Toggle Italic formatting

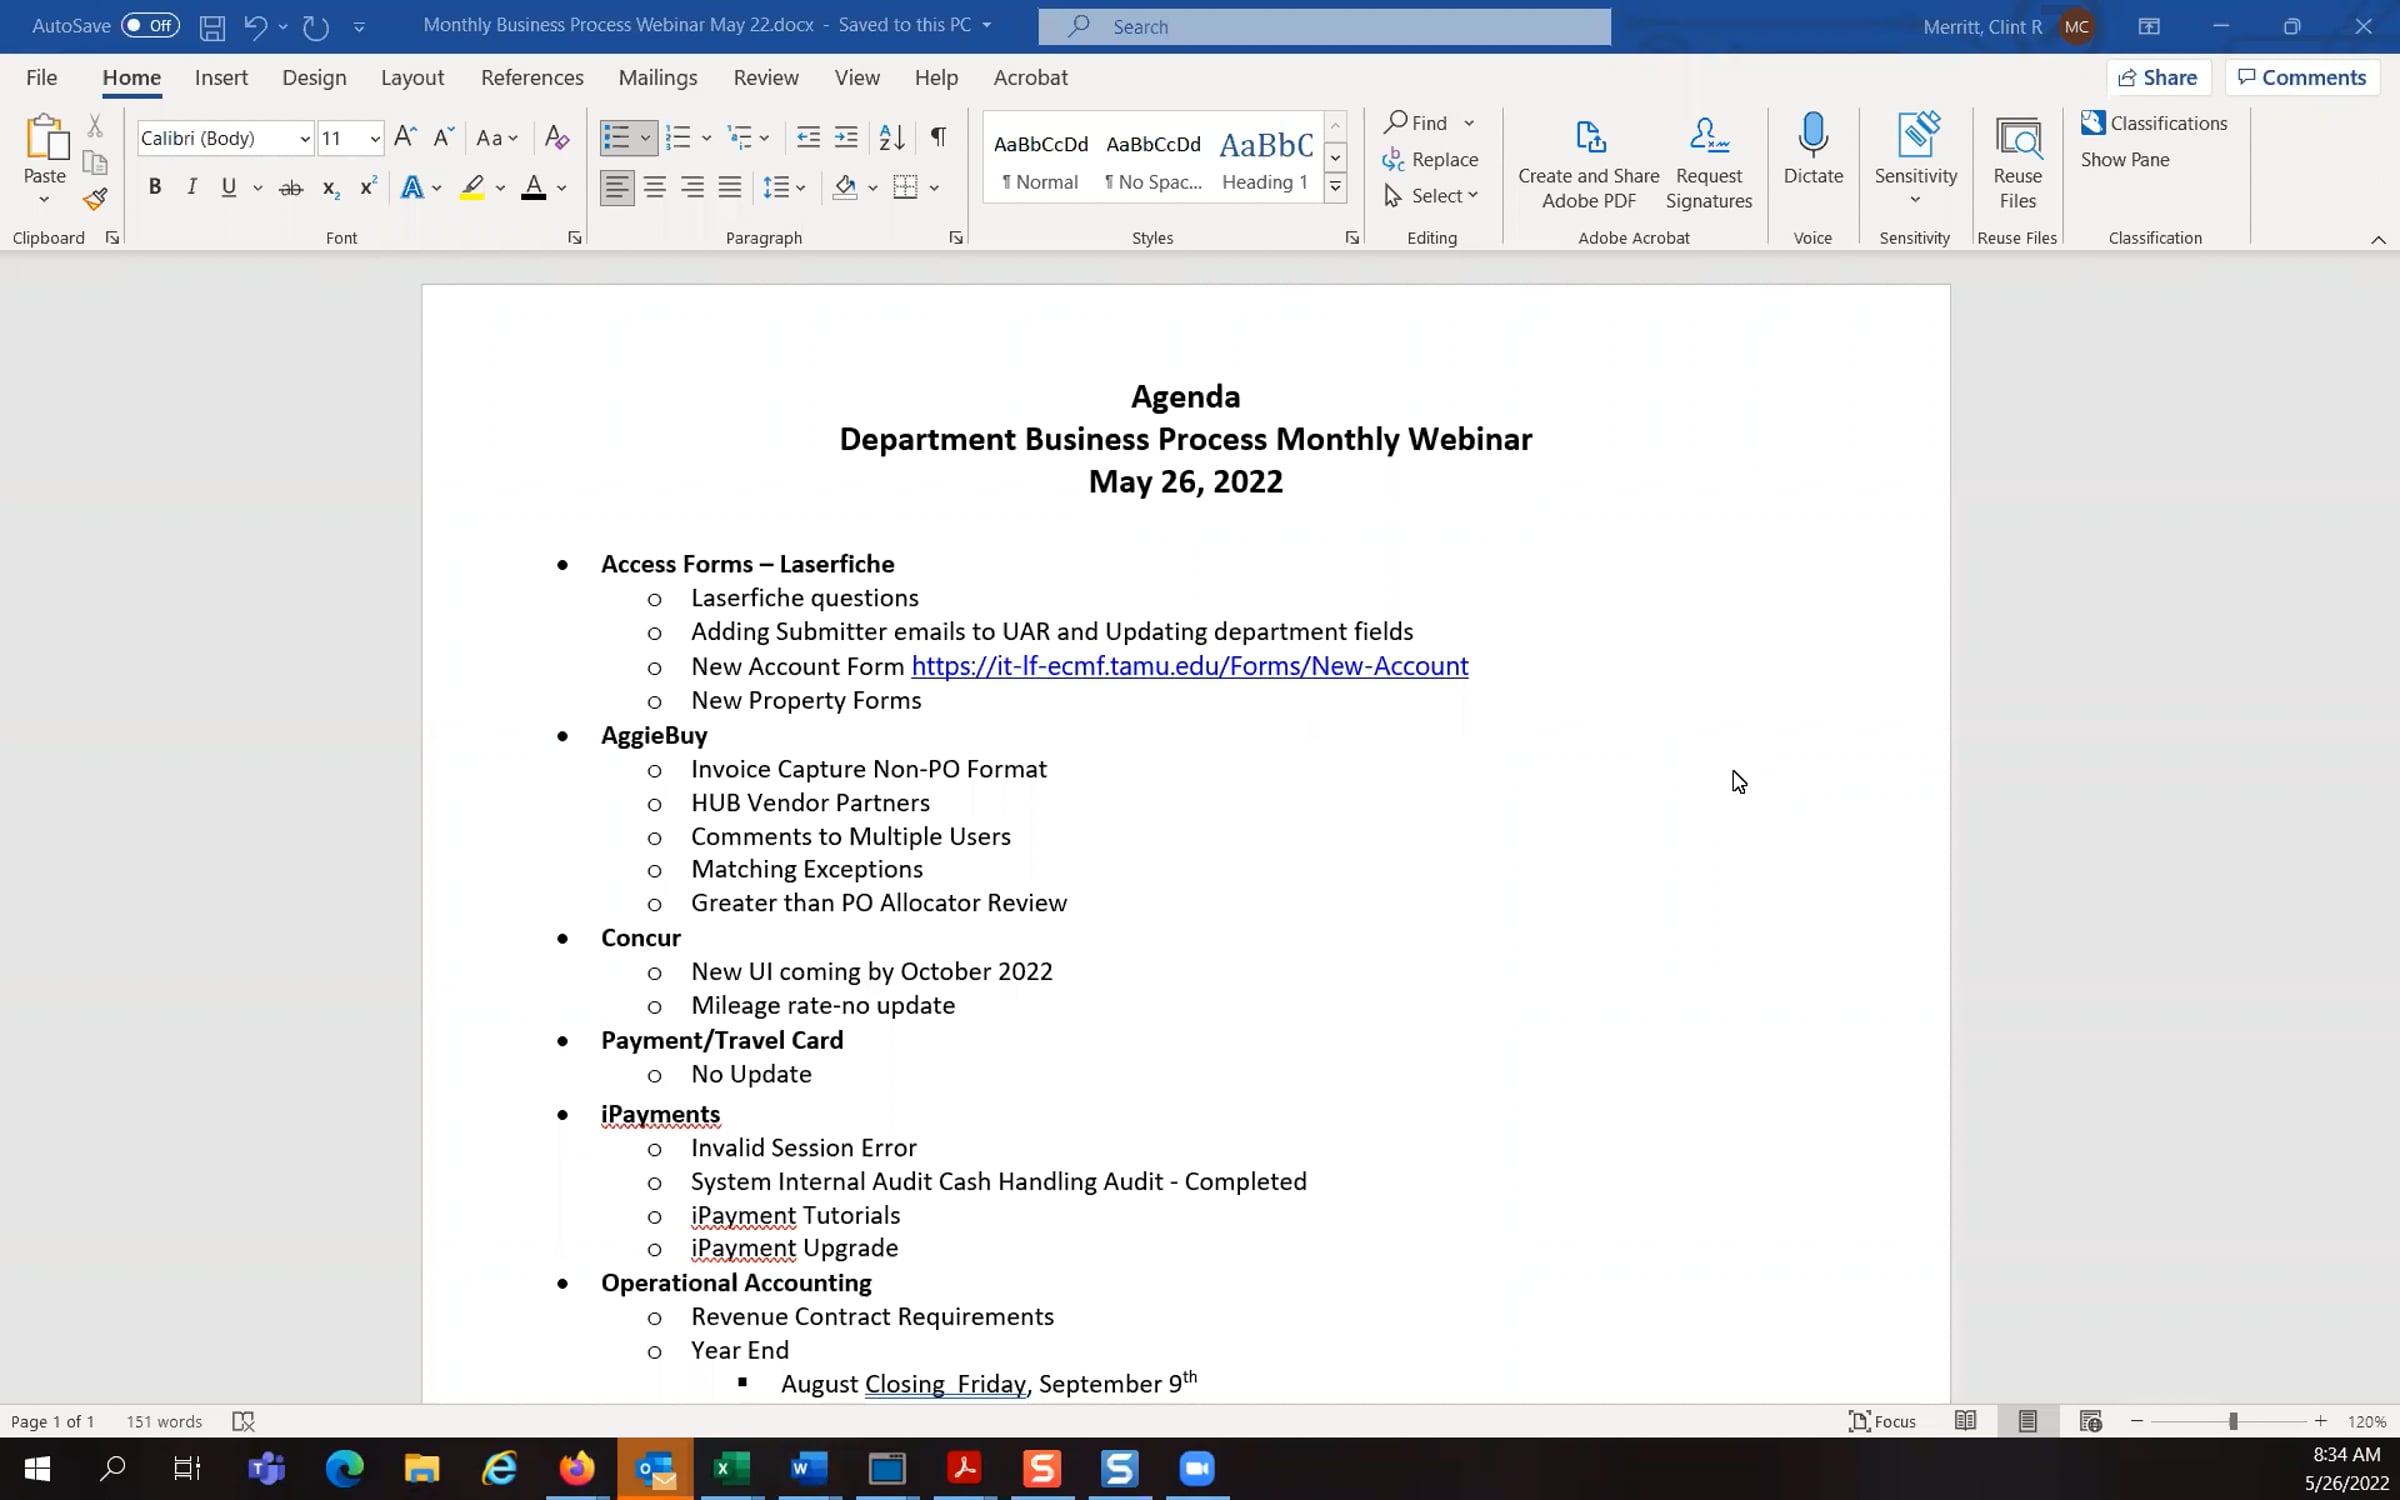(x=191, y=187)
